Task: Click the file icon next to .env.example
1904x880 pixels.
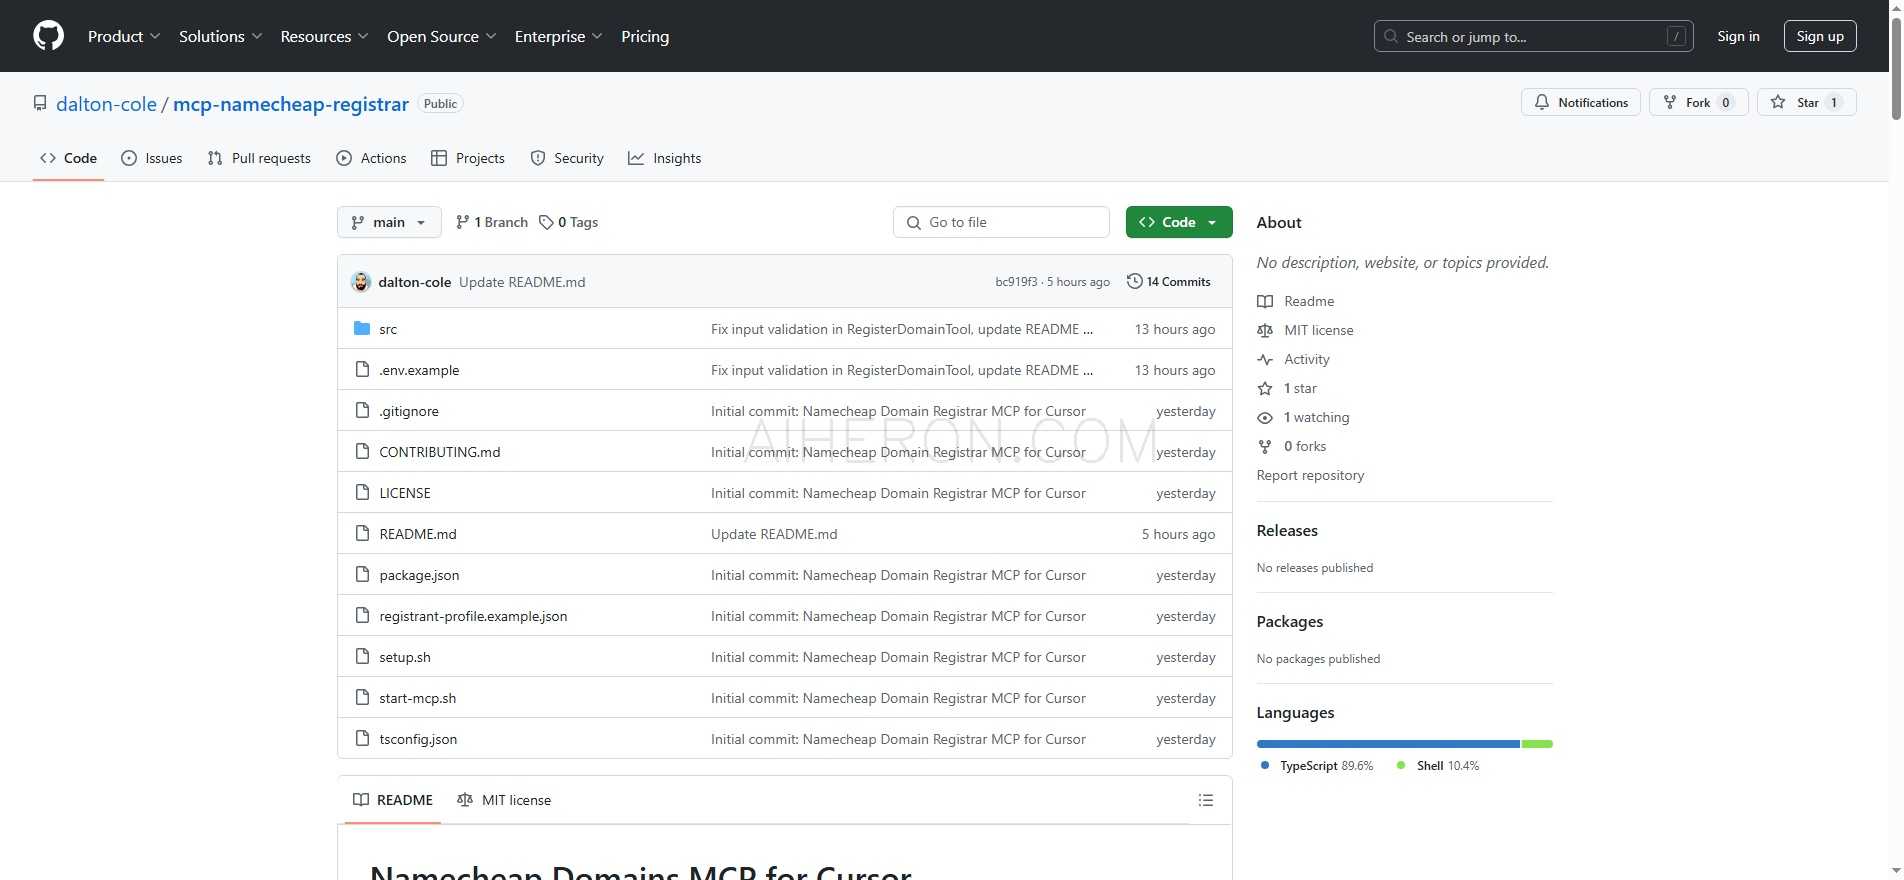Action: click(x=363, y=369)
